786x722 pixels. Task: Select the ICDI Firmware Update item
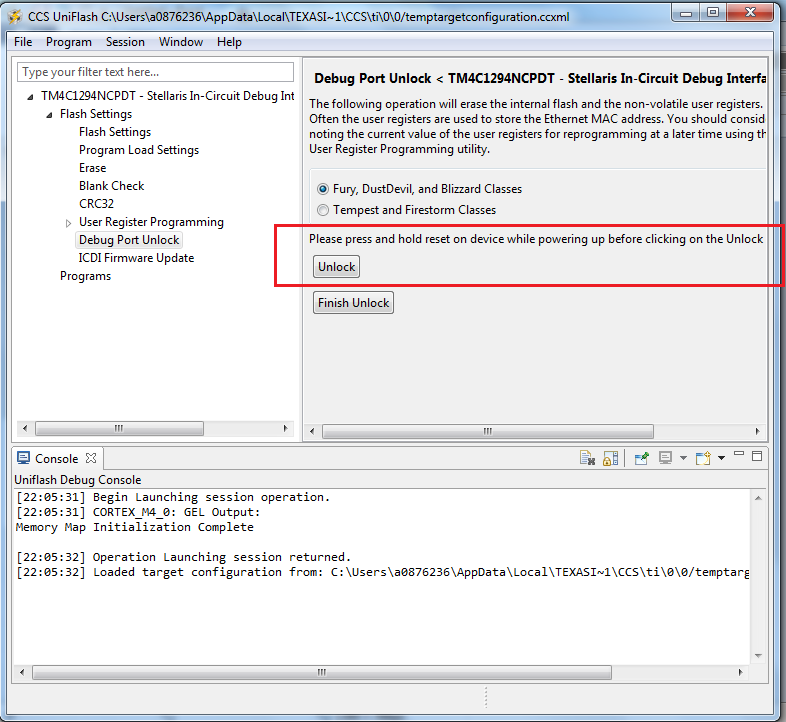point(136,258)
